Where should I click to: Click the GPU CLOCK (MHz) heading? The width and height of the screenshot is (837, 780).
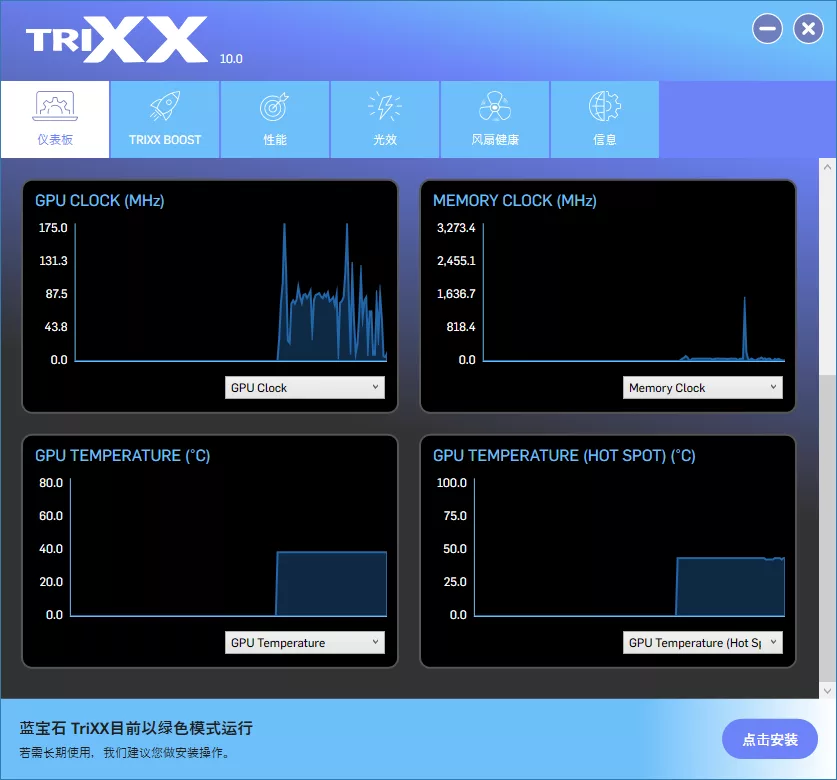click(x=100, y=201)
